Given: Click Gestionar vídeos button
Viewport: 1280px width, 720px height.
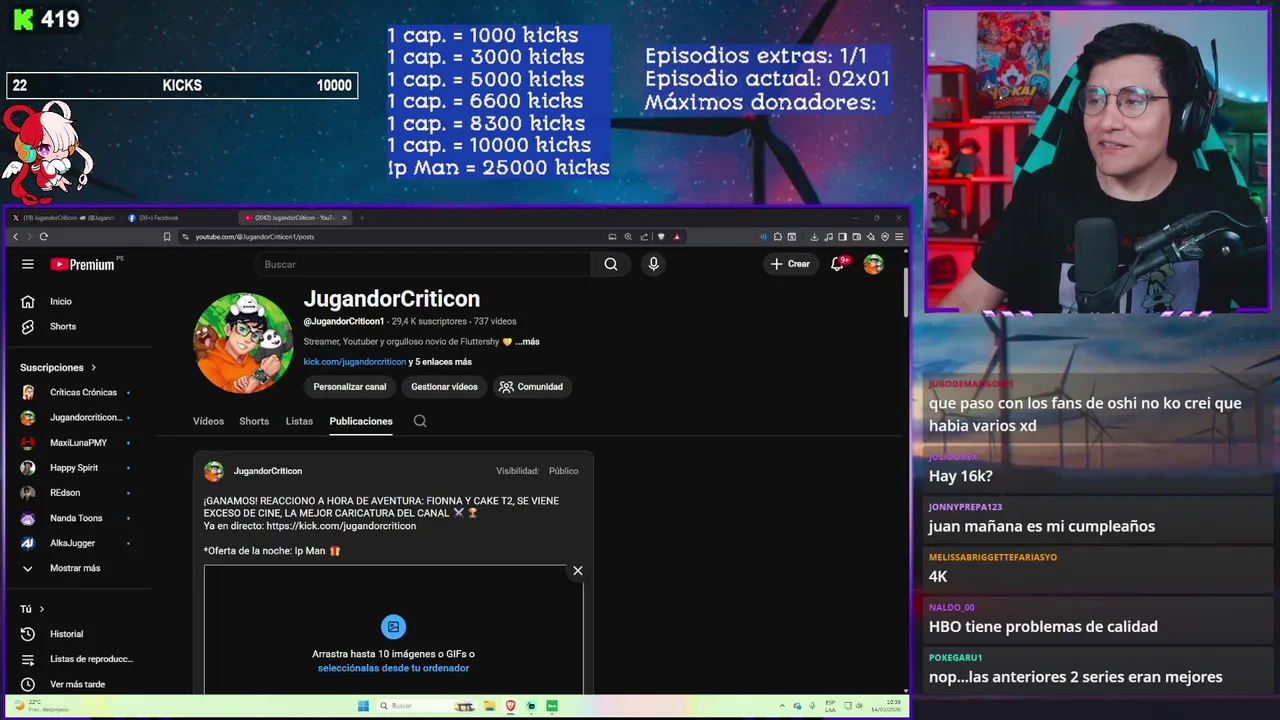Looking at the screenshot, I should tap(444, 387).
